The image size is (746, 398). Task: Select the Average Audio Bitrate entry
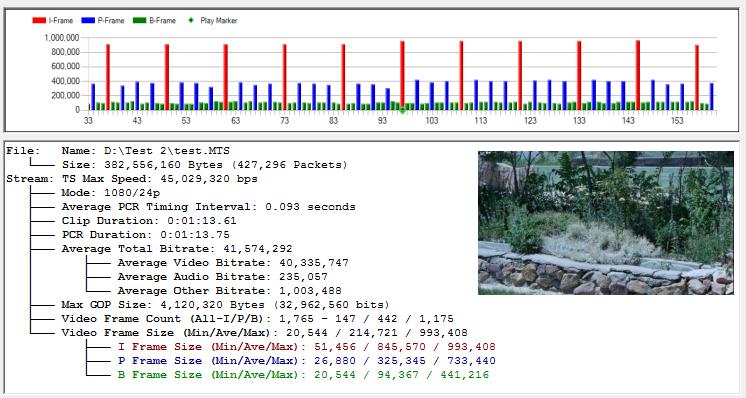[x=223, y=277]
